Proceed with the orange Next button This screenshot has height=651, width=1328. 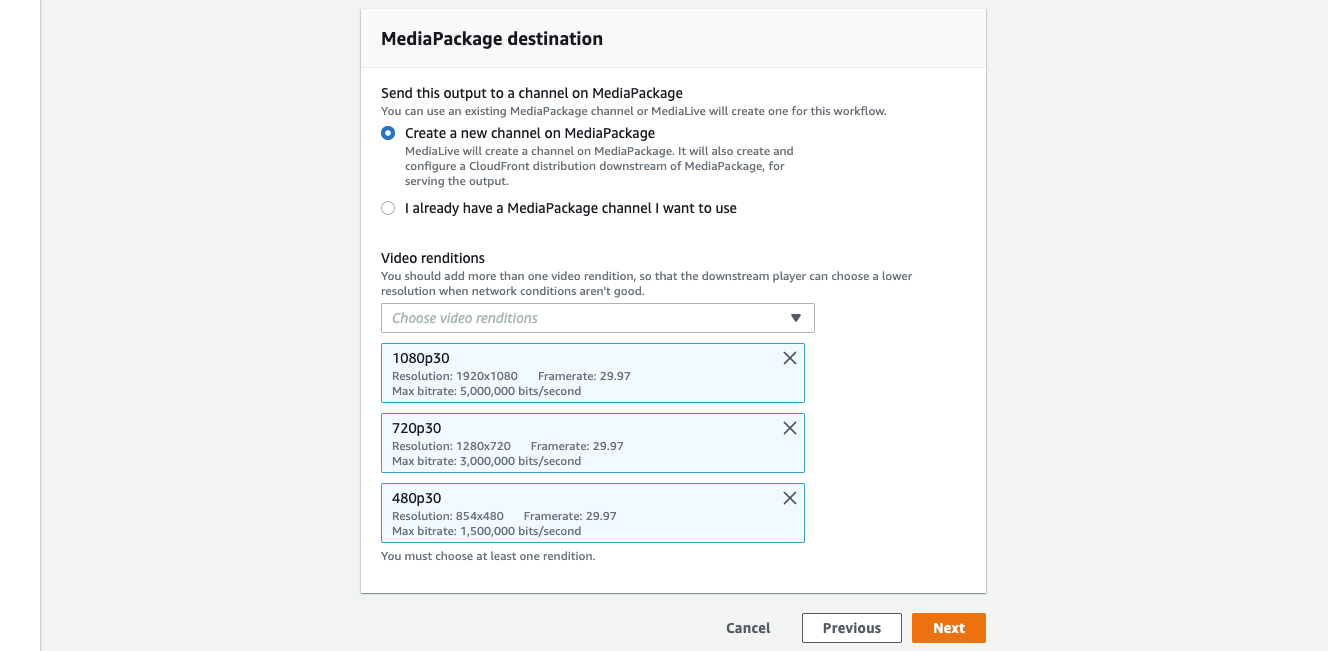tap(948, 628)
